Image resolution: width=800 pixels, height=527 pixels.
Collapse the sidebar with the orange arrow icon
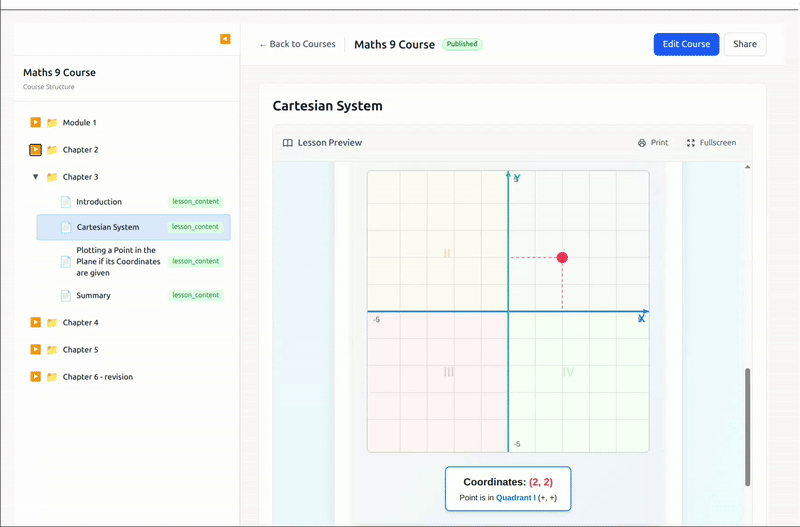coord(225,39)
